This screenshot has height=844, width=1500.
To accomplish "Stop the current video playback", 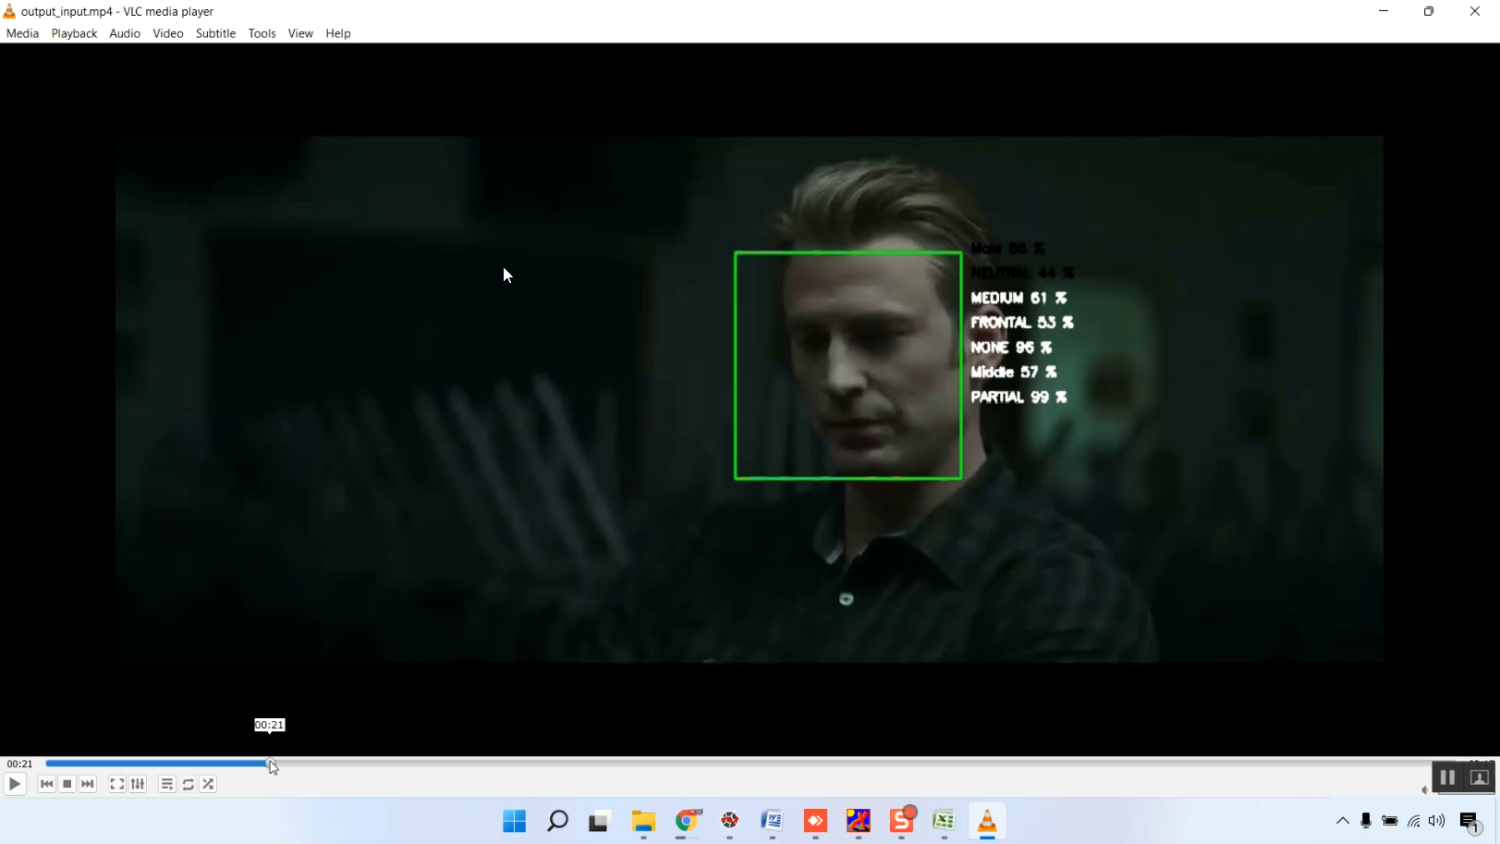I will 67,784.
